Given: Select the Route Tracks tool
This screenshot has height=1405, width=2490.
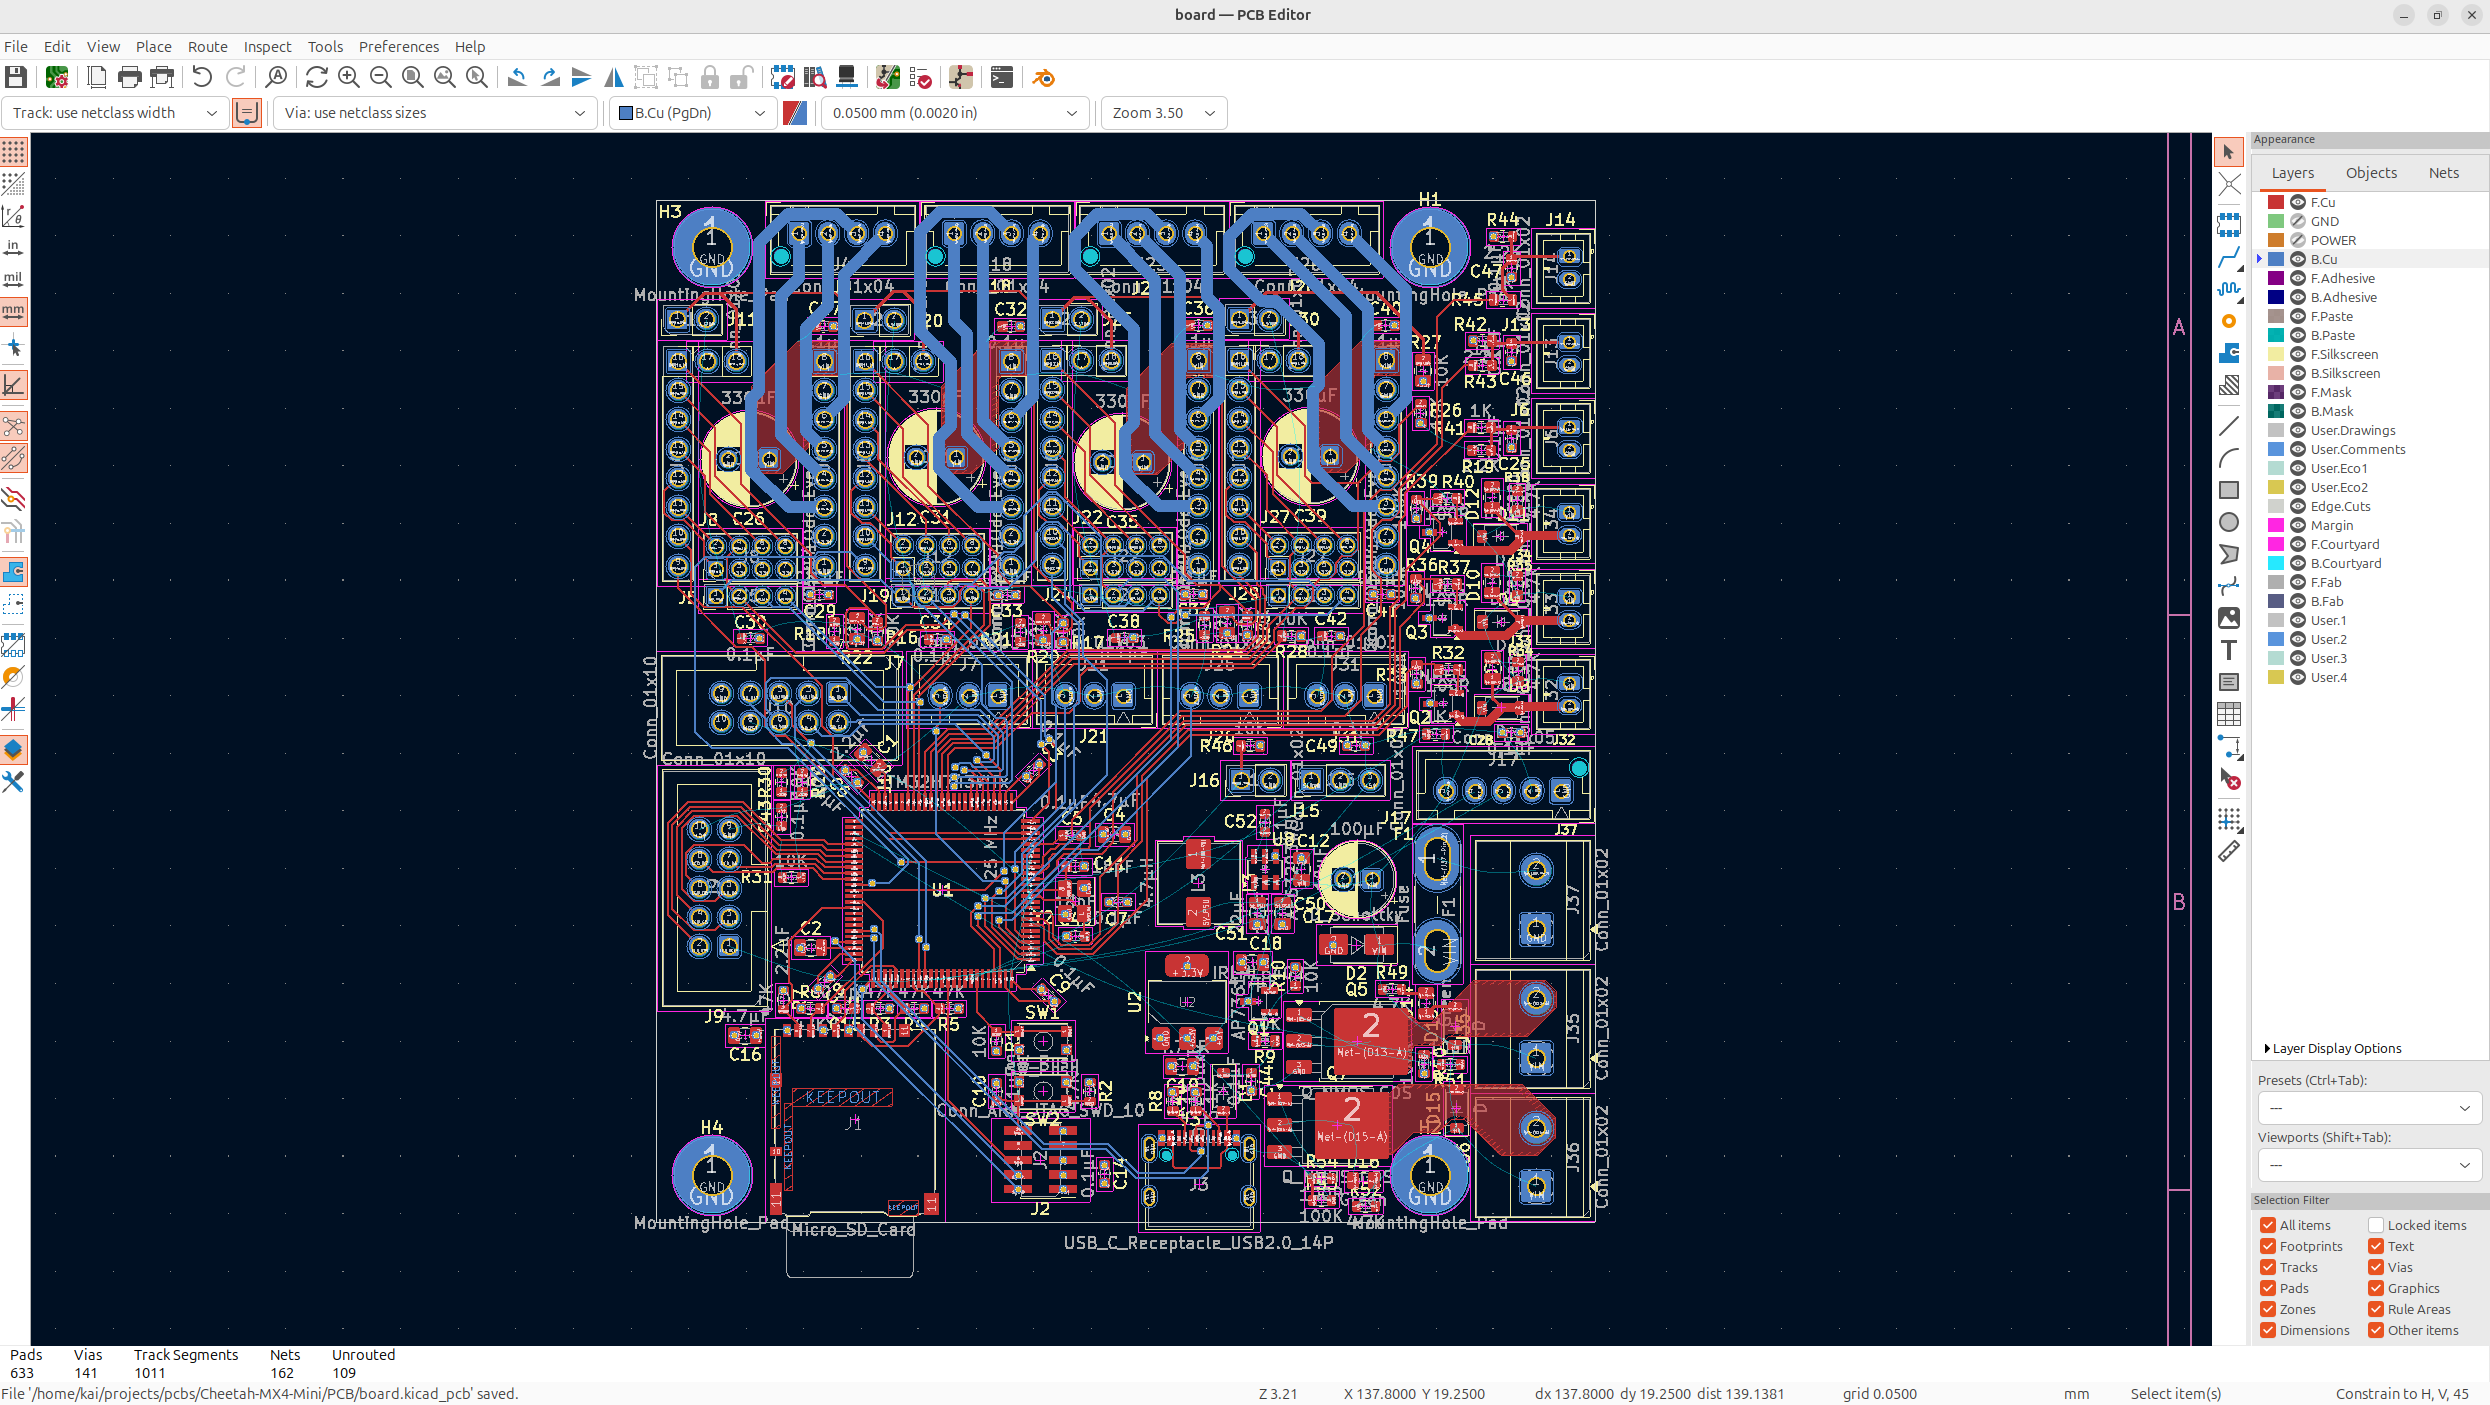Looking at the screenshot, I should coord(2228,259).
